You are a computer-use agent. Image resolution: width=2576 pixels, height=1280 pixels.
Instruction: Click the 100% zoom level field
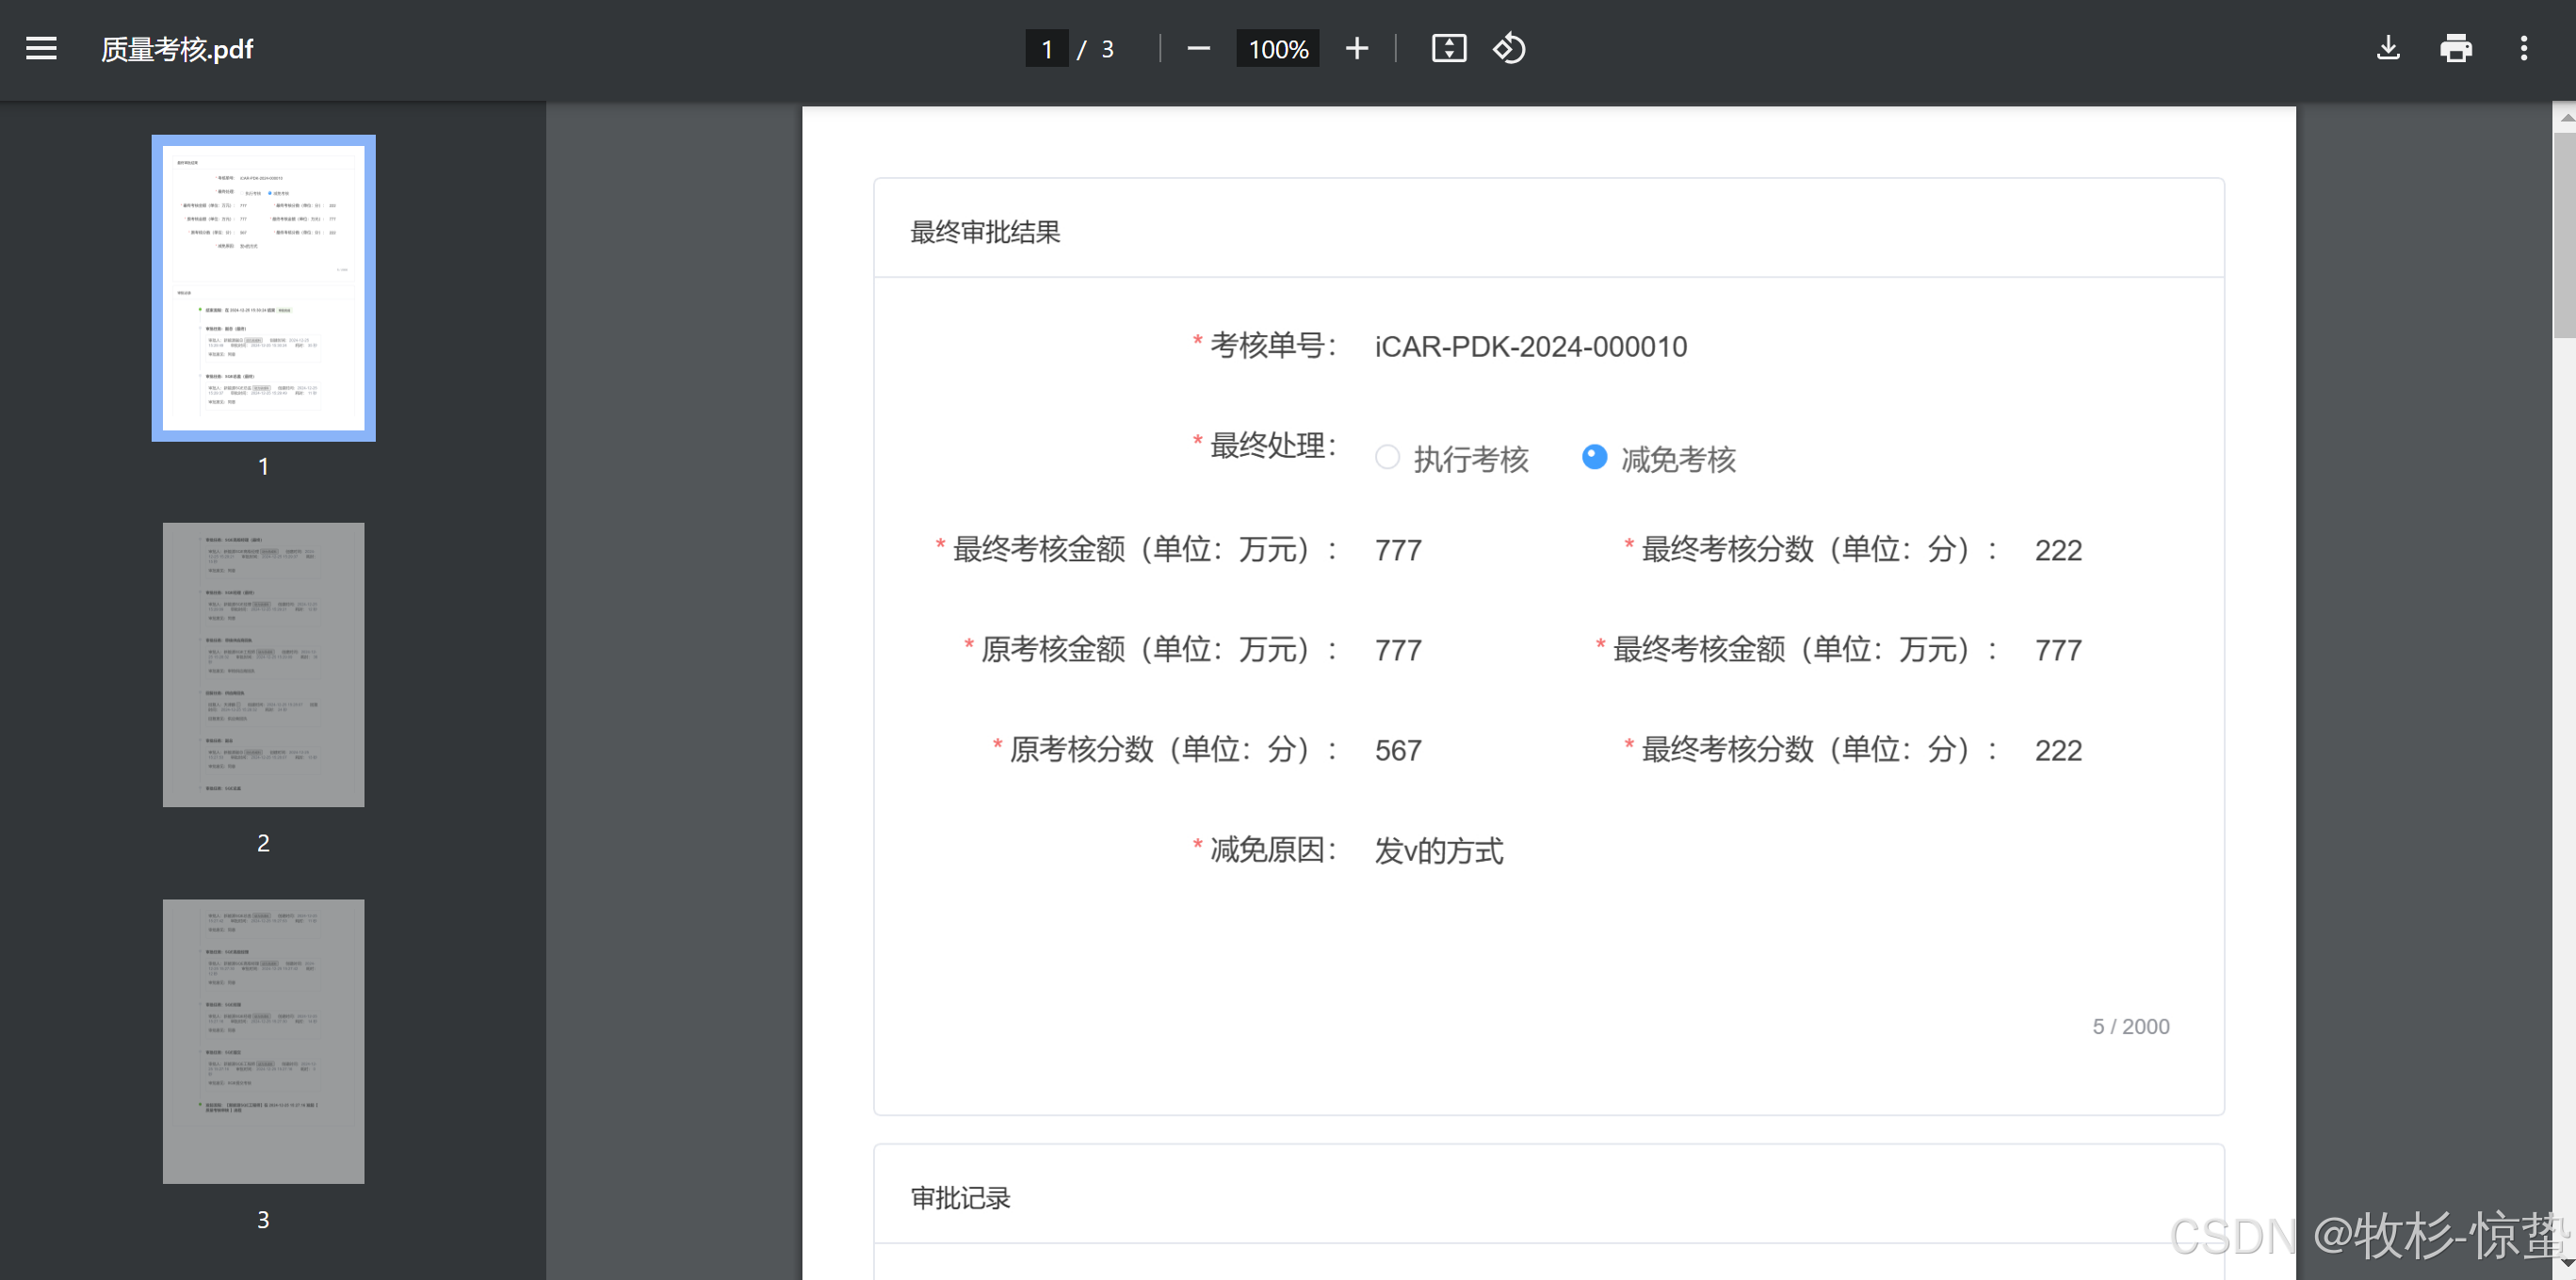pos(1278,48)
